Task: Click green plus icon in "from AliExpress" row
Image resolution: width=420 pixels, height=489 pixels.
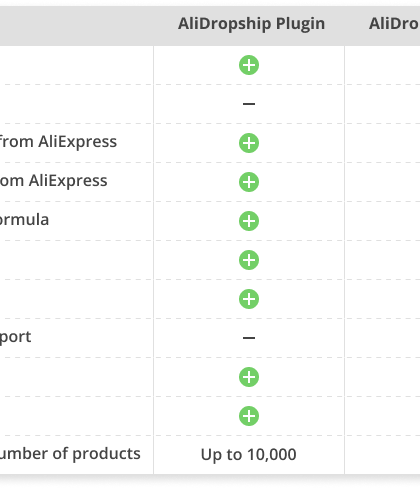Action: [249, 143]
